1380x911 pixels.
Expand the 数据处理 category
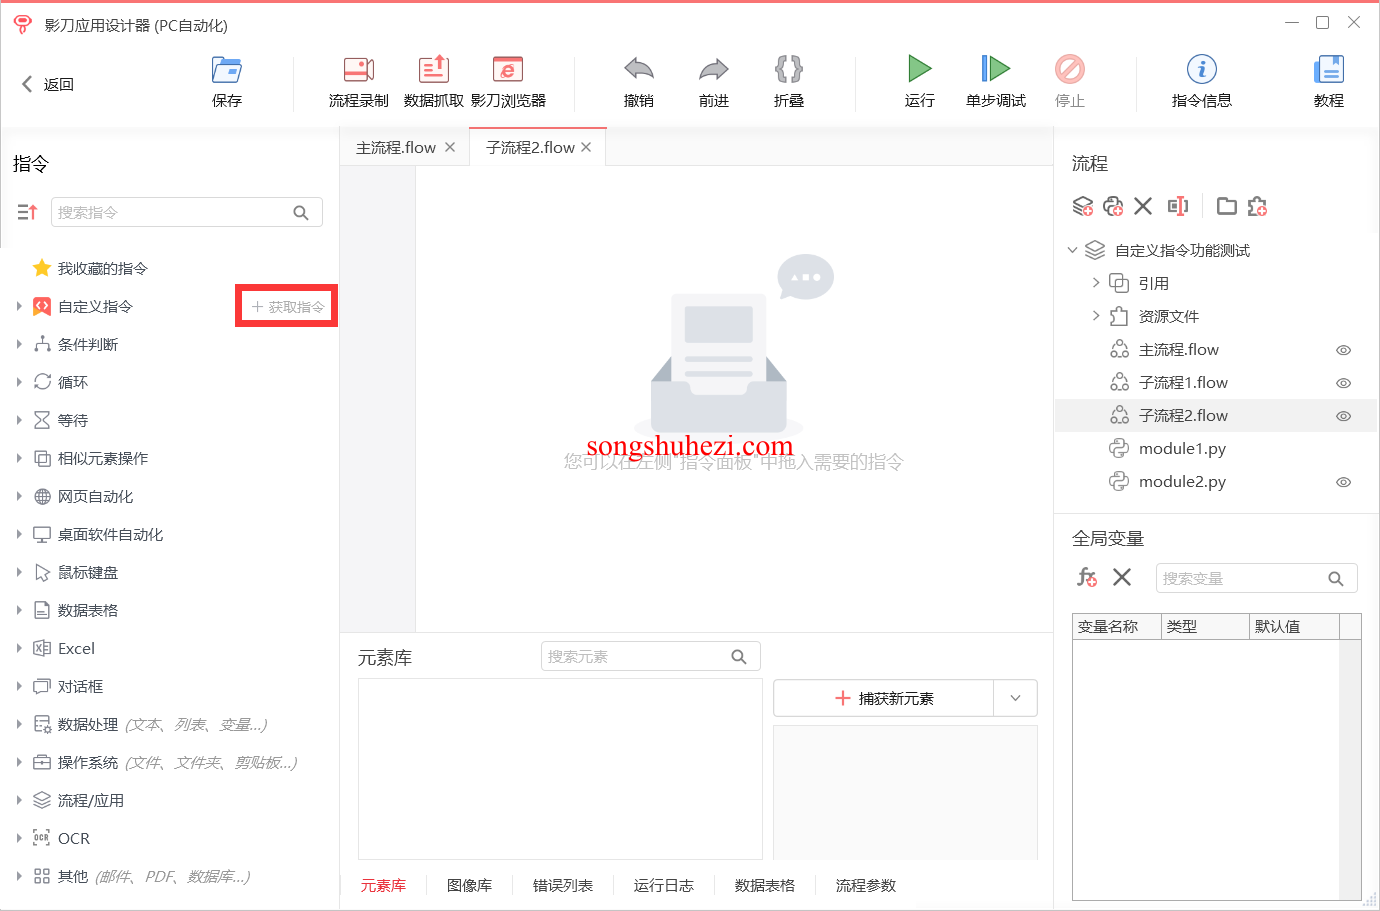[19, 724]
